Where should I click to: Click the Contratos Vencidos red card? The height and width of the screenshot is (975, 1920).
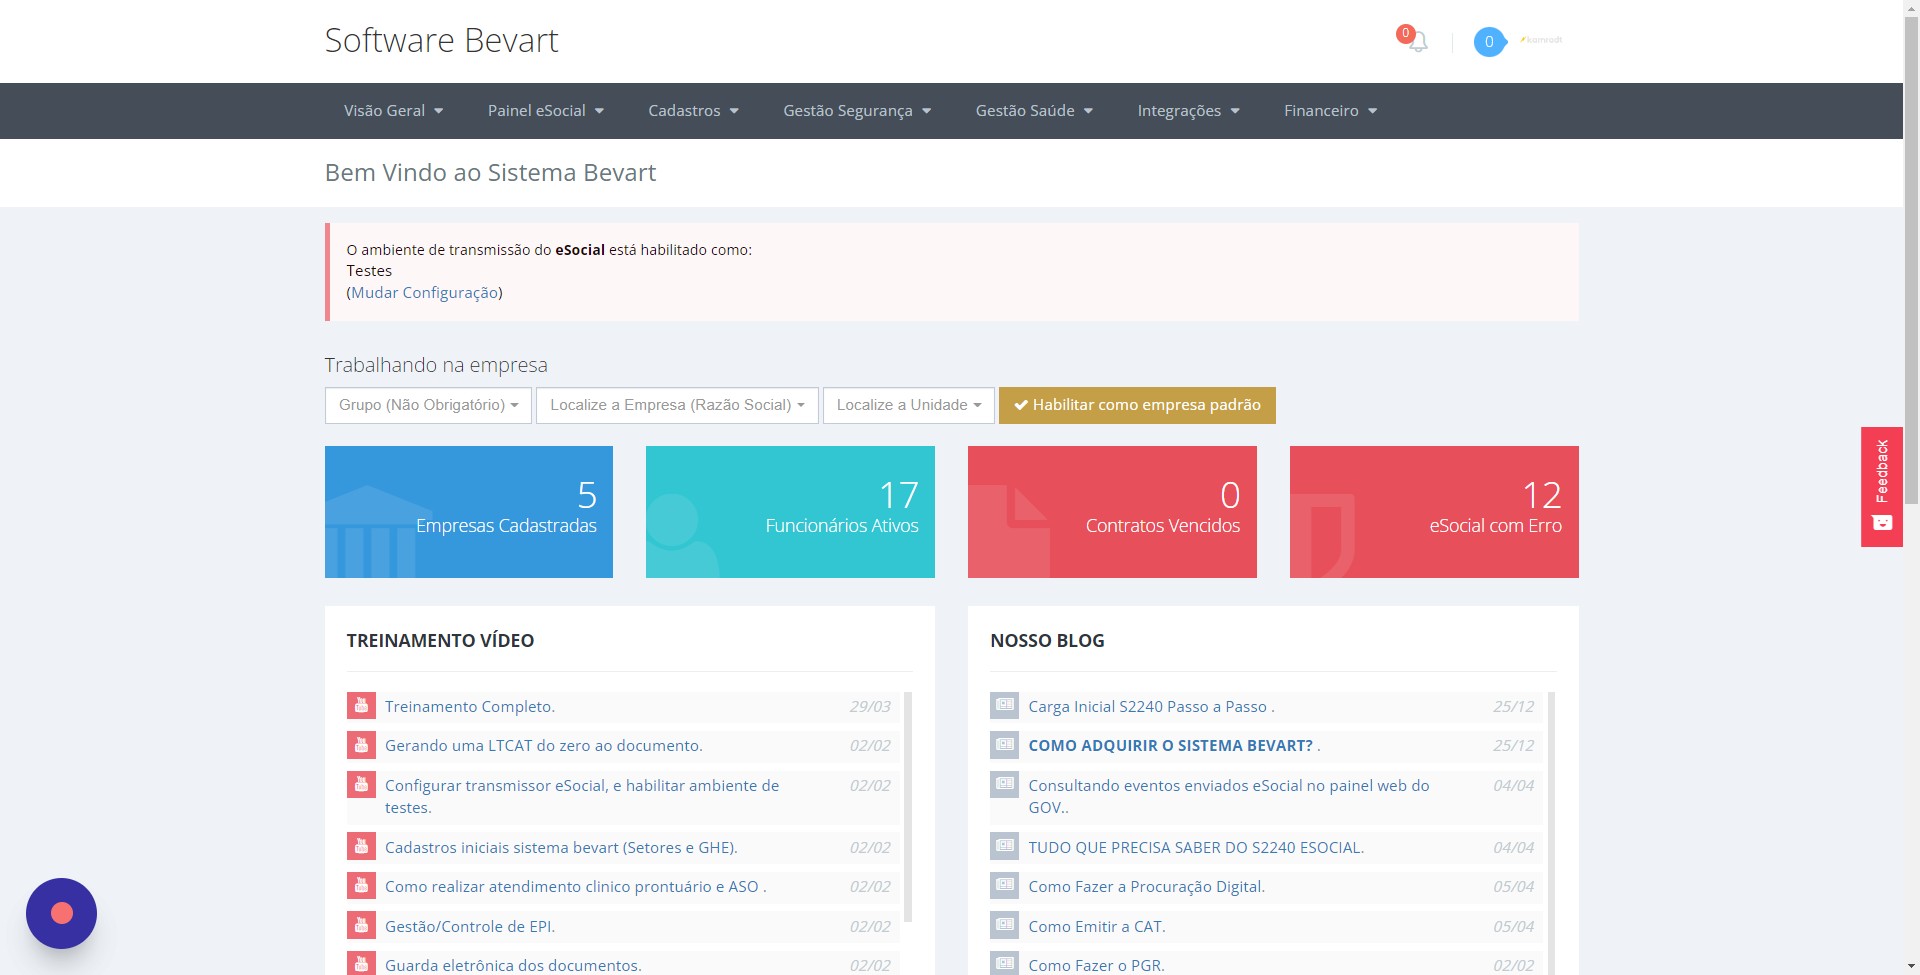pos(1112,512)
